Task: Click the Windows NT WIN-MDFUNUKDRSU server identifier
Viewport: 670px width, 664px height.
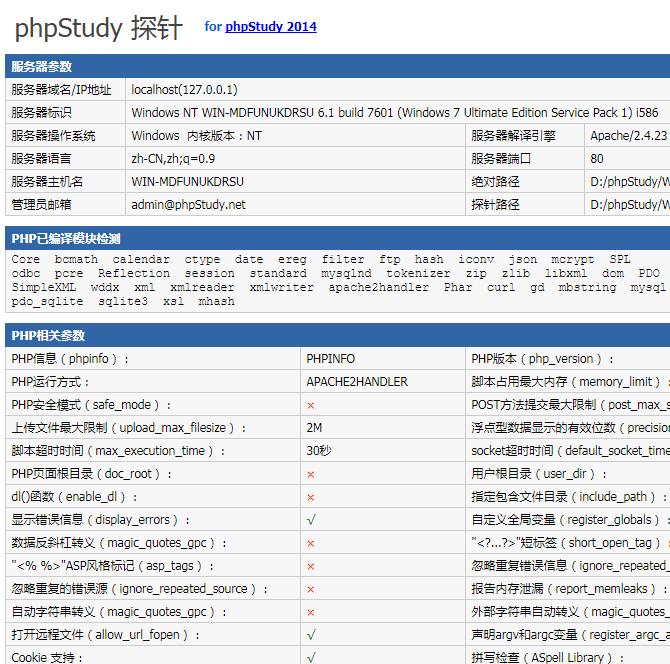Action: [395, 113]
